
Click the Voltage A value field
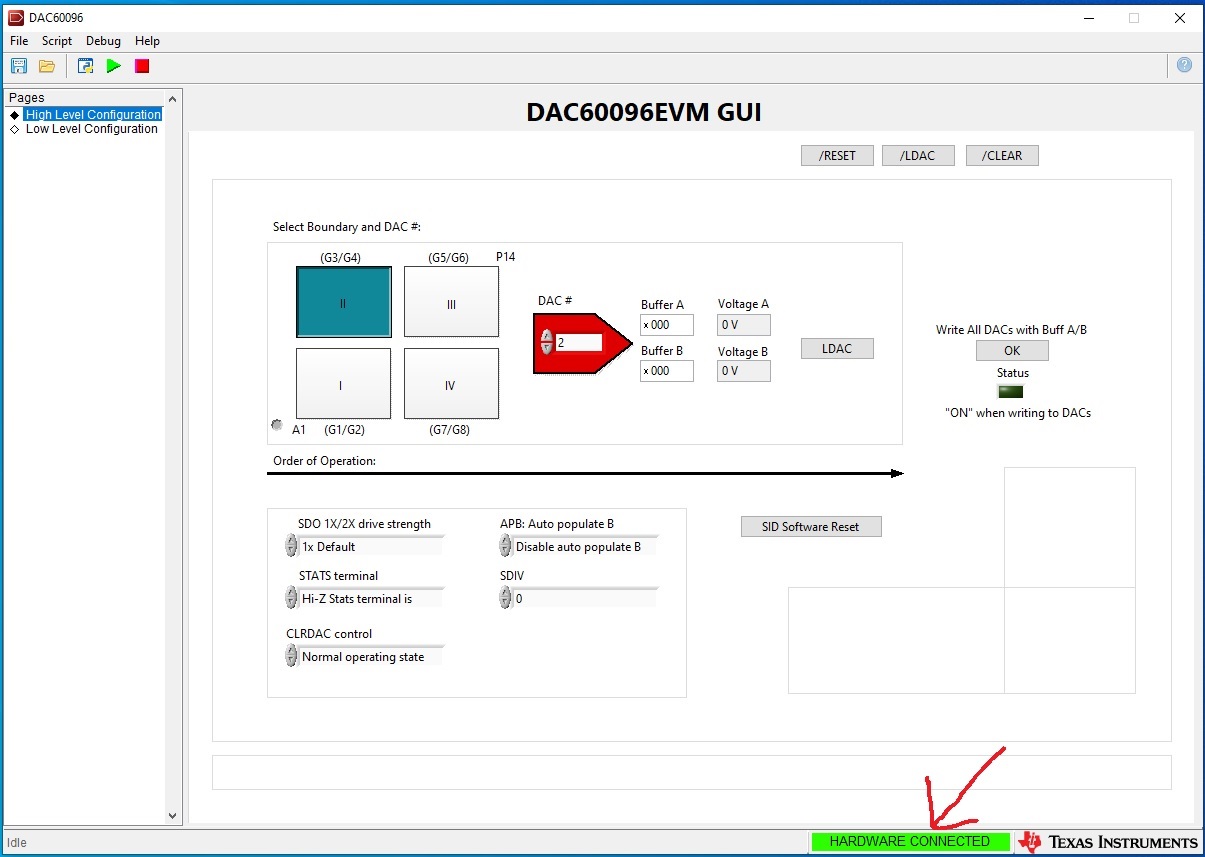(x=744, y=325)
